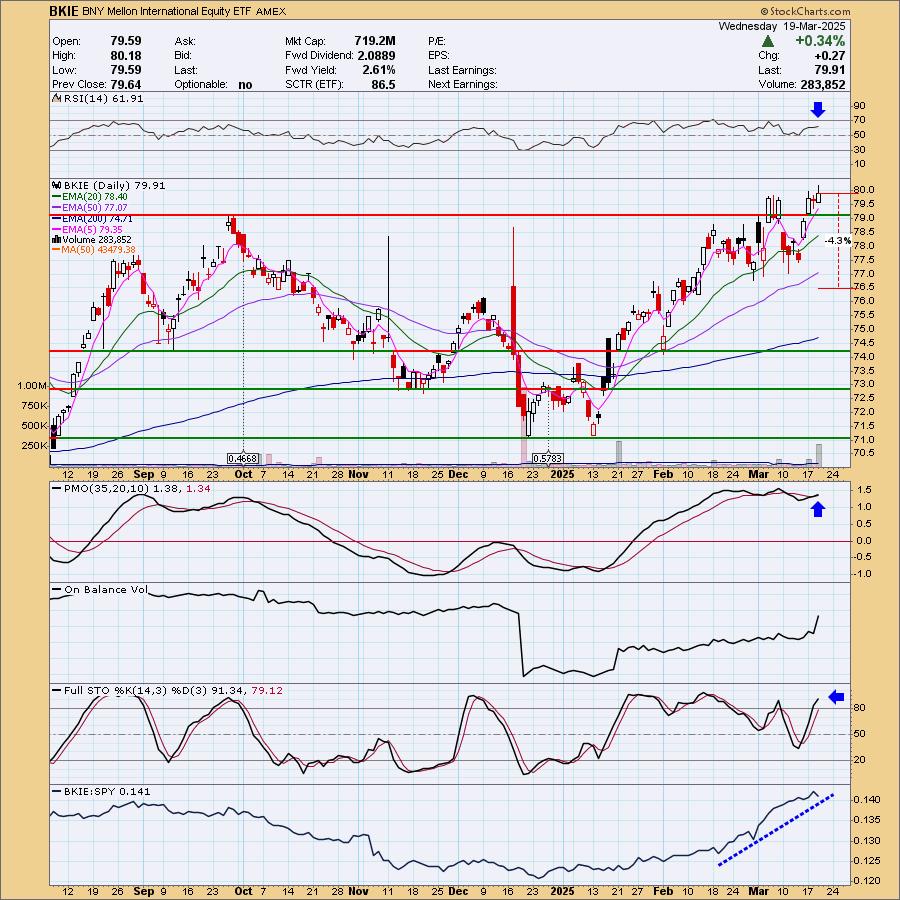Click the date Wednesday 19-Mar-2025
Image resolution: width=900 pixels, height=900 pixels.
[x=782, y=26]
